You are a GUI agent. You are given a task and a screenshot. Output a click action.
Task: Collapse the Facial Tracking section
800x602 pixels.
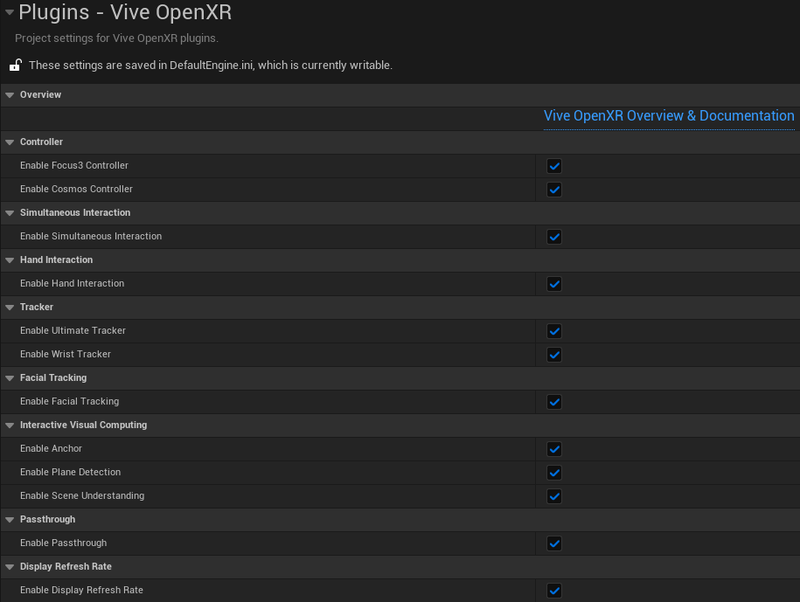point(9,378)
